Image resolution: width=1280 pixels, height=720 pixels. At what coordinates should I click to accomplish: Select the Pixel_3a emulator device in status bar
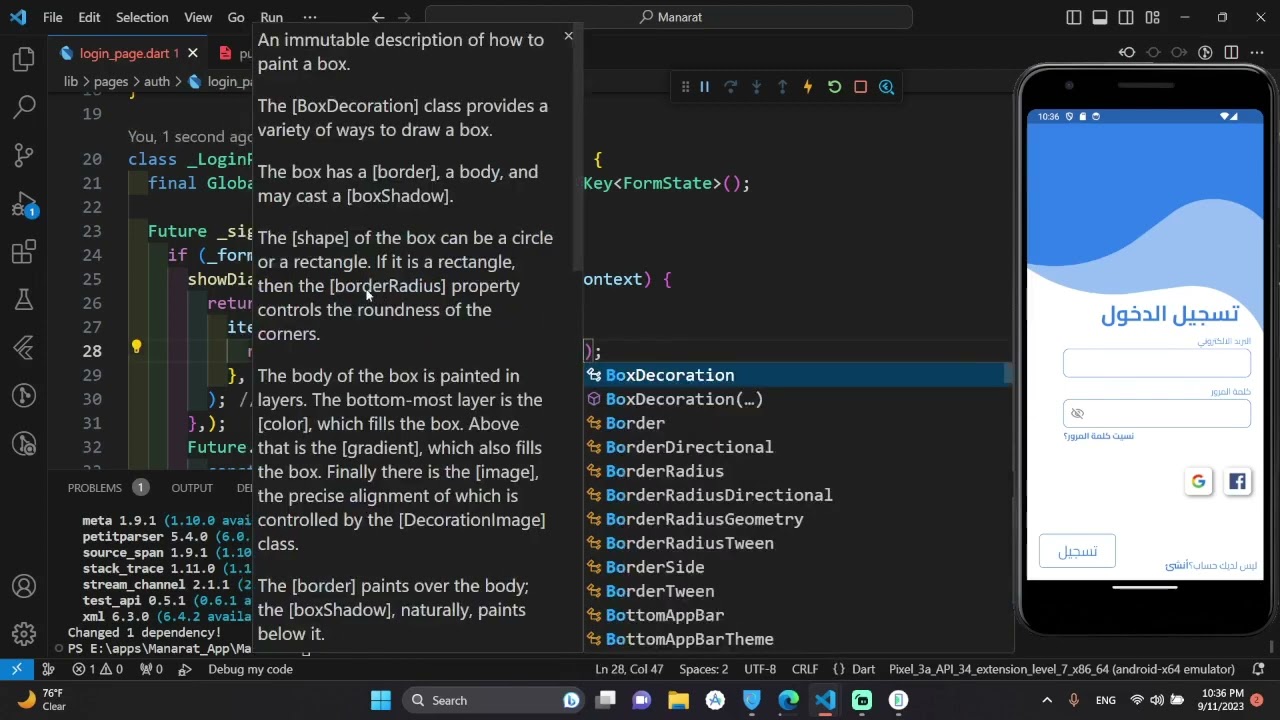[x=1062, y=669]
